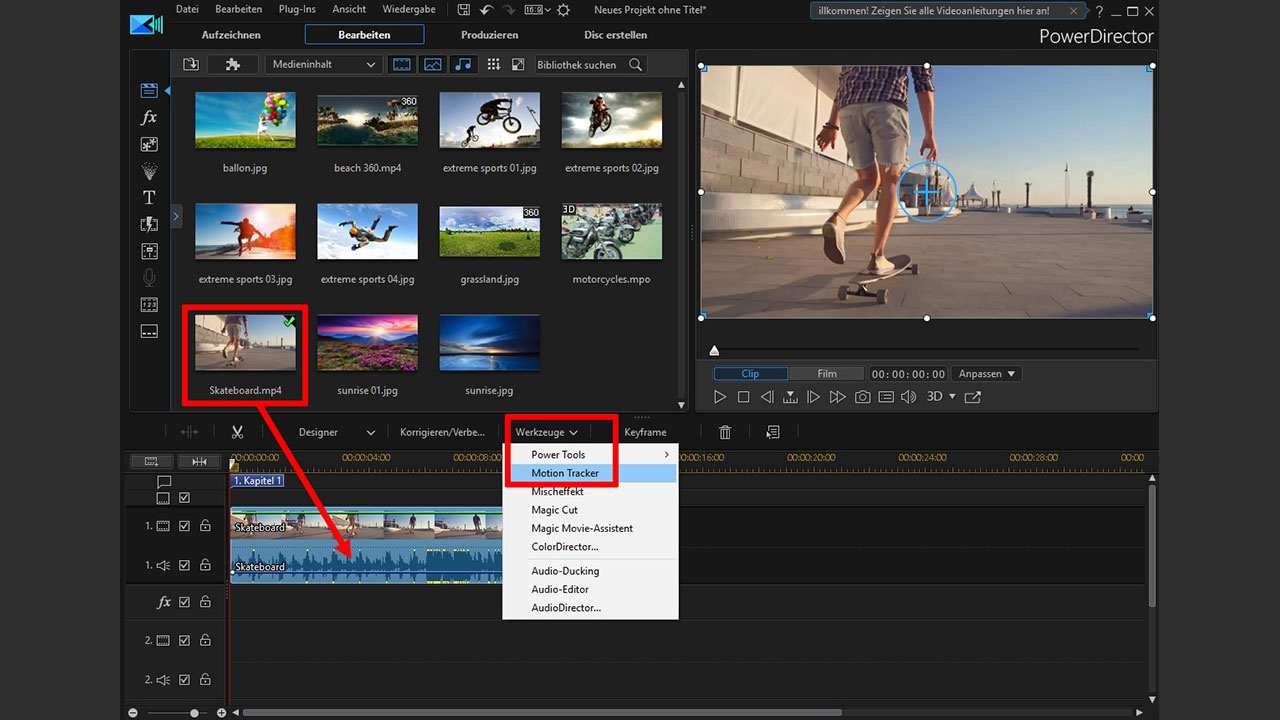The image size is (1280, 720).
Task: Click the Keyframe button
Action: tap(645, 432)
